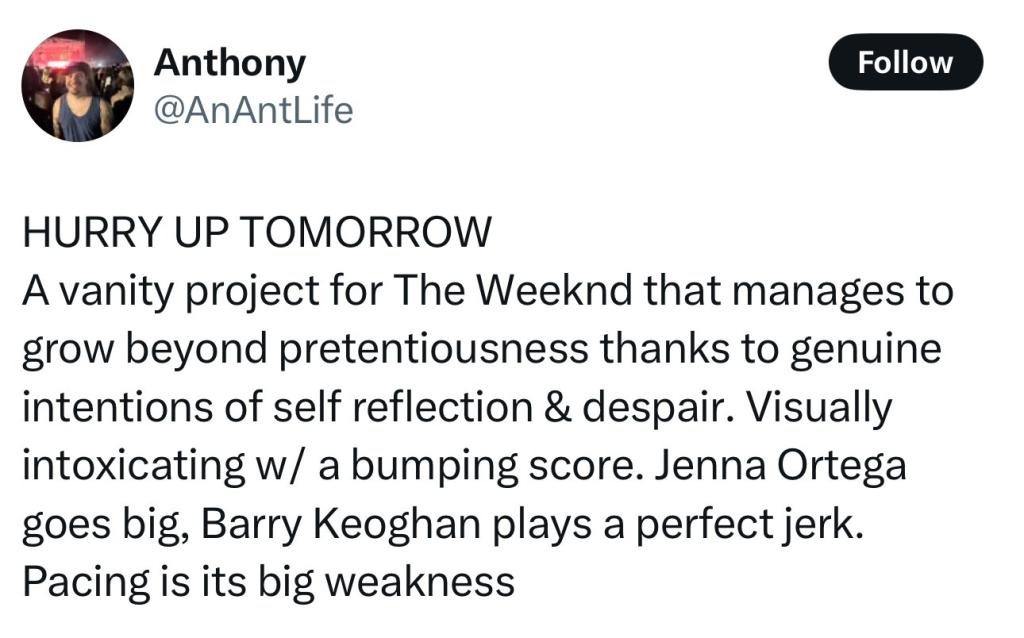1024x638 pixels.
Task: Click the word pretentiousness
Action: point(434,348)
